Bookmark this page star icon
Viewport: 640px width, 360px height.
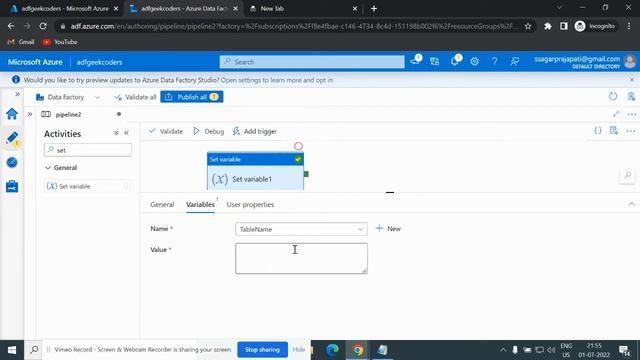coord(528,26)
